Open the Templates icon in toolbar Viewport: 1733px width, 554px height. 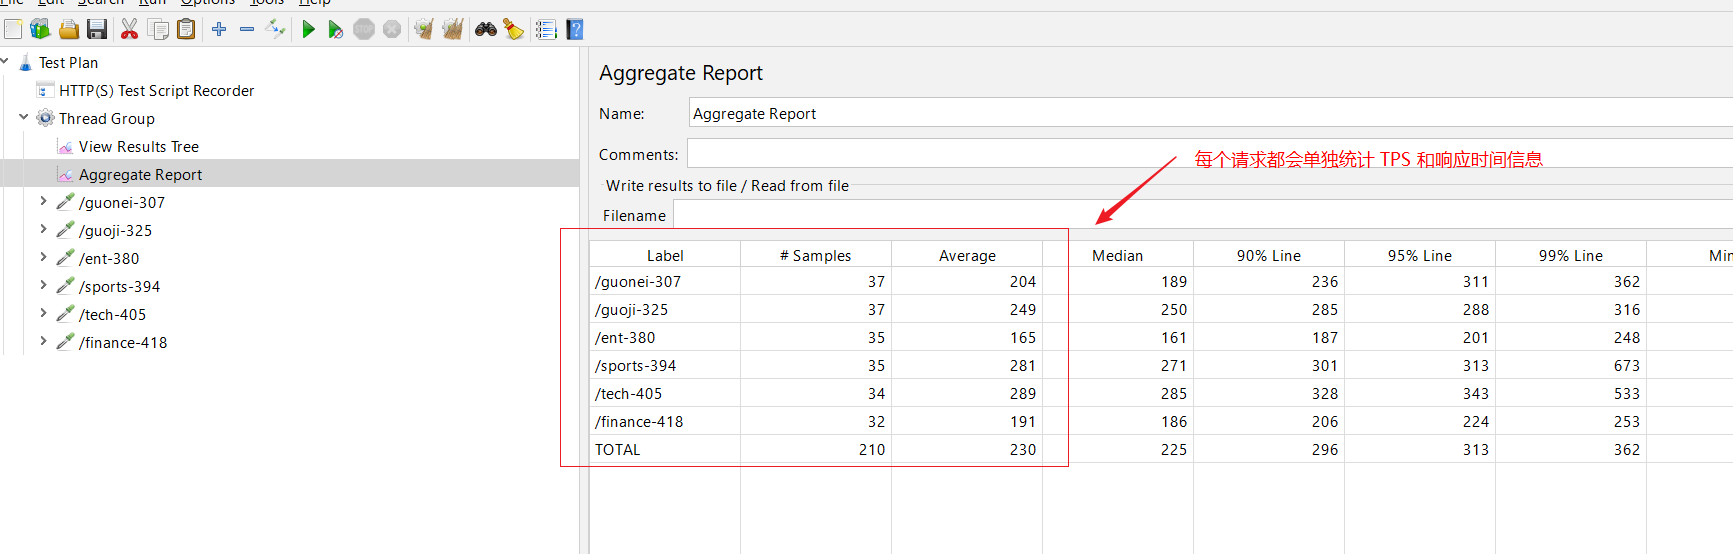pos(40,29)
